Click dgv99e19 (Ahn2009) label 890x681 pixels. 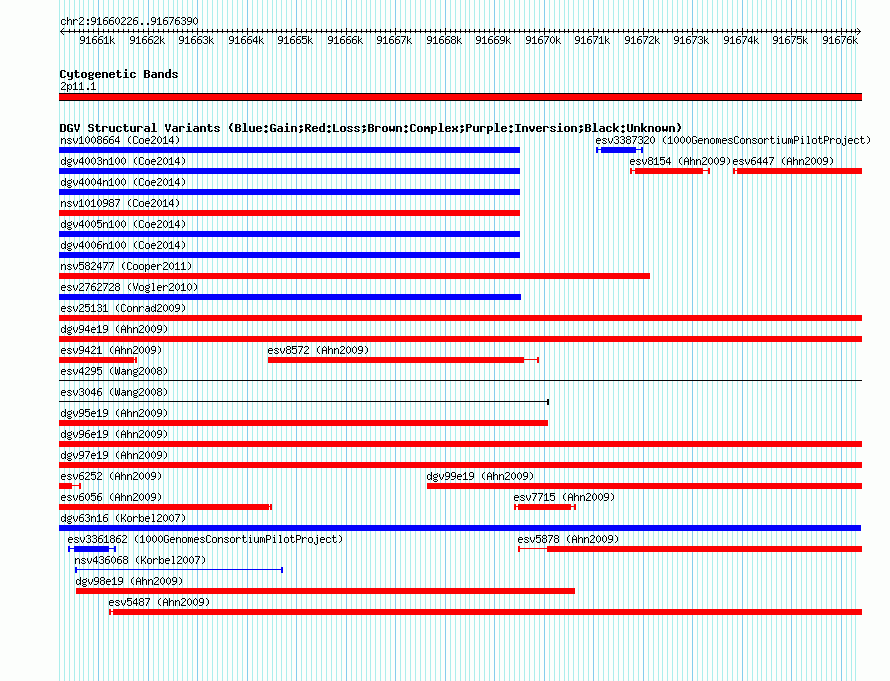[480, 476]
